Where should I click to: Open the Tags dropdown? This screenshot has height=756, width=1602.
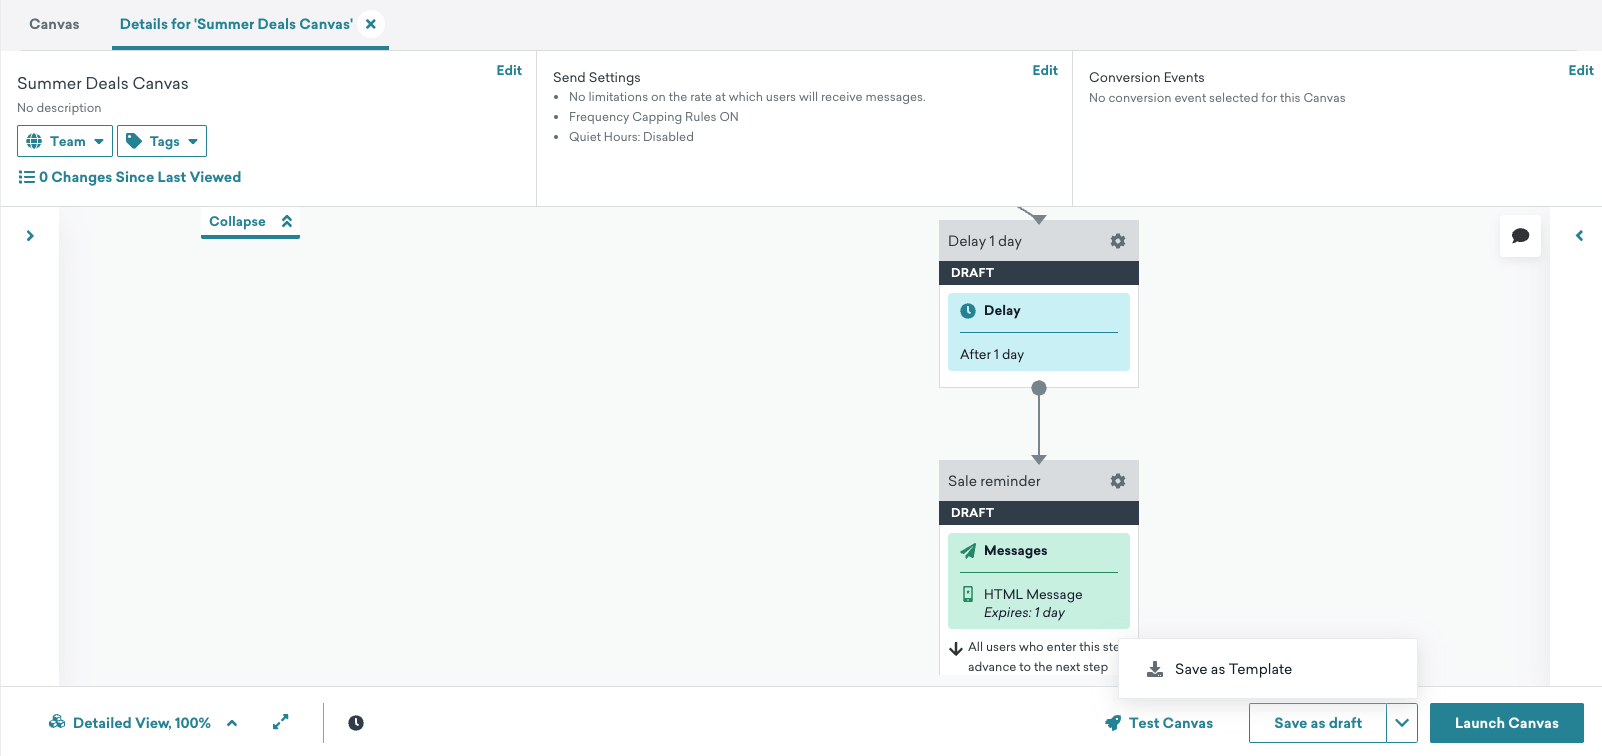tap(162, 141)
